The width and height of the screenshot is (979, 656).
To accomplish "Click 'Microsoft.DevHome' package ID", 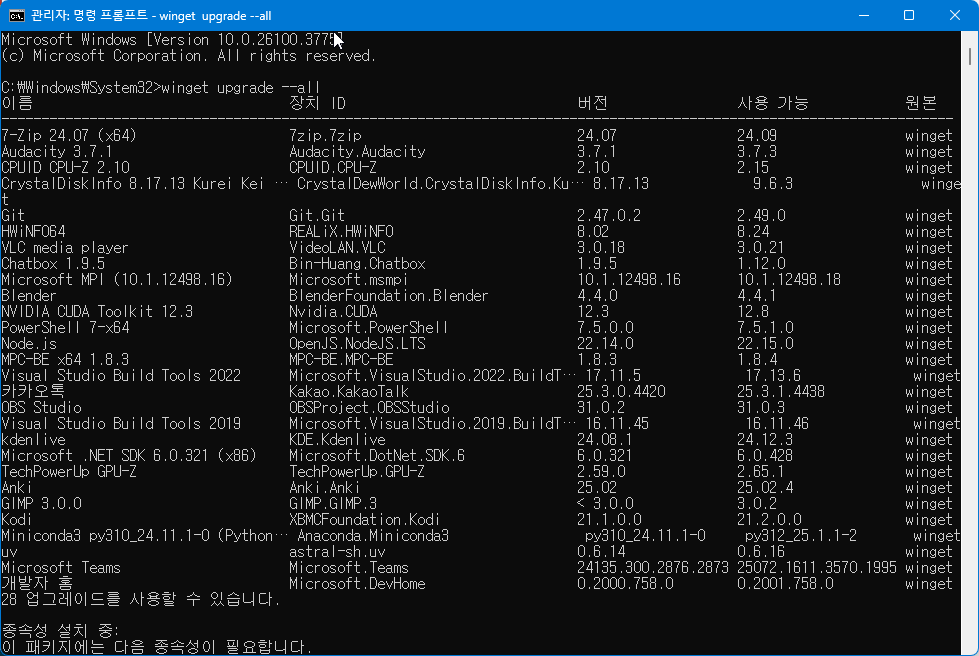I will point(357,584).
